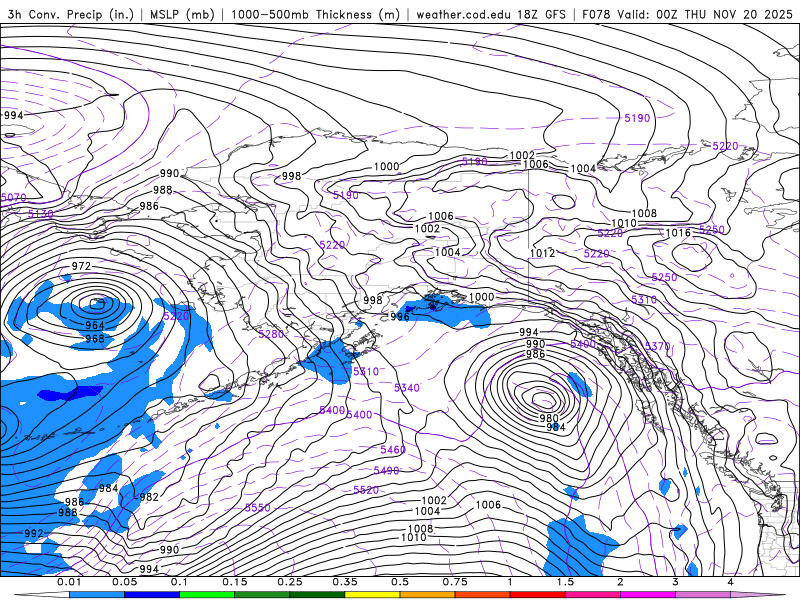800x600 pixels.
Task: Click the 996 isobar label
Action: tap(399, 316)
